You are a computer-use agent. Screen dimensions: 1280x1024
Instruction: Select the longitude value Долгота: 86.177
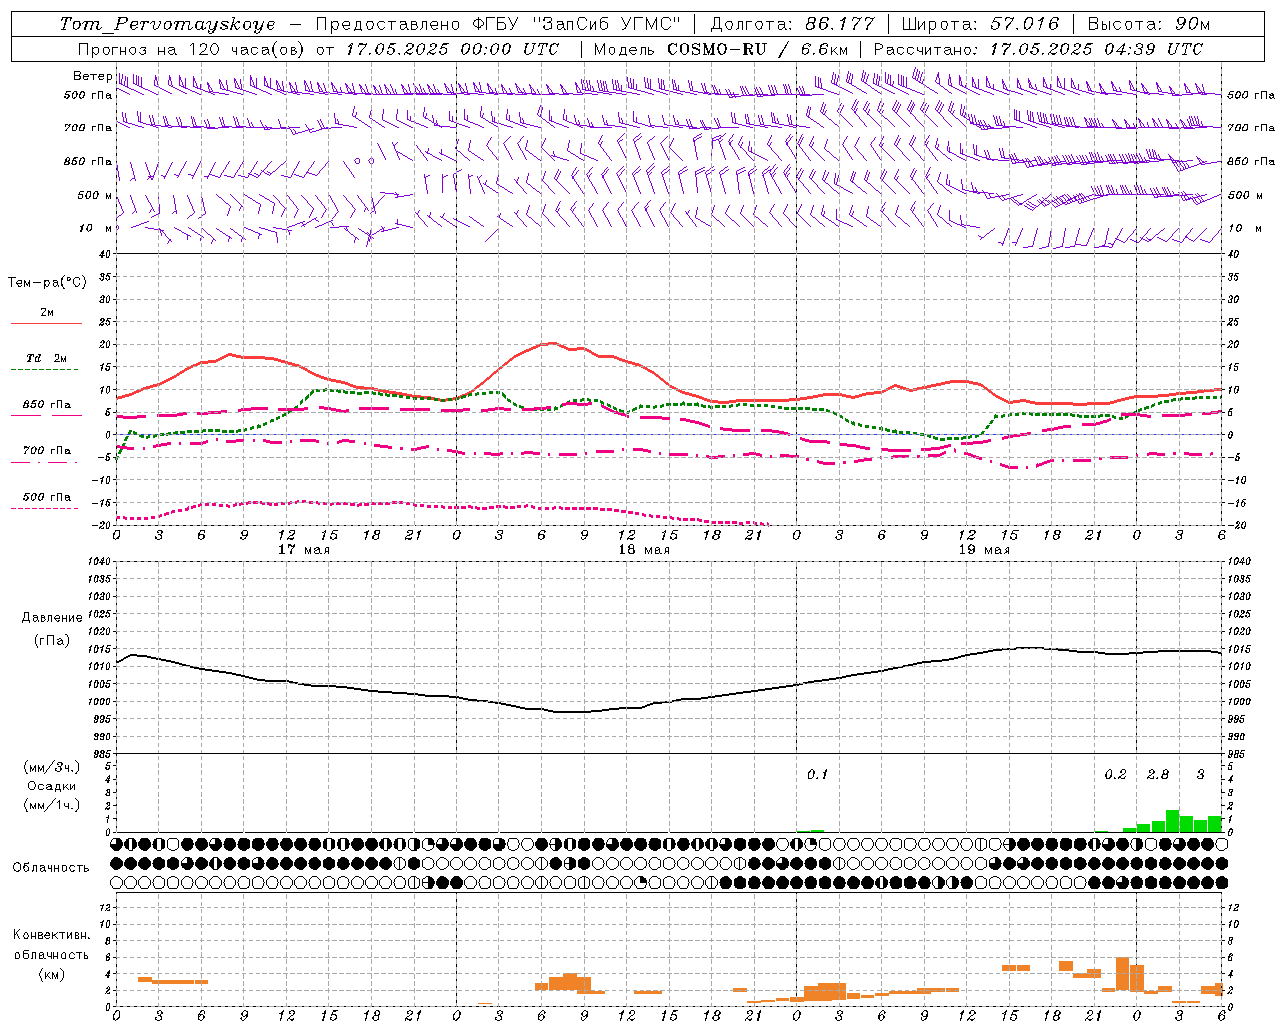(792, 24)
